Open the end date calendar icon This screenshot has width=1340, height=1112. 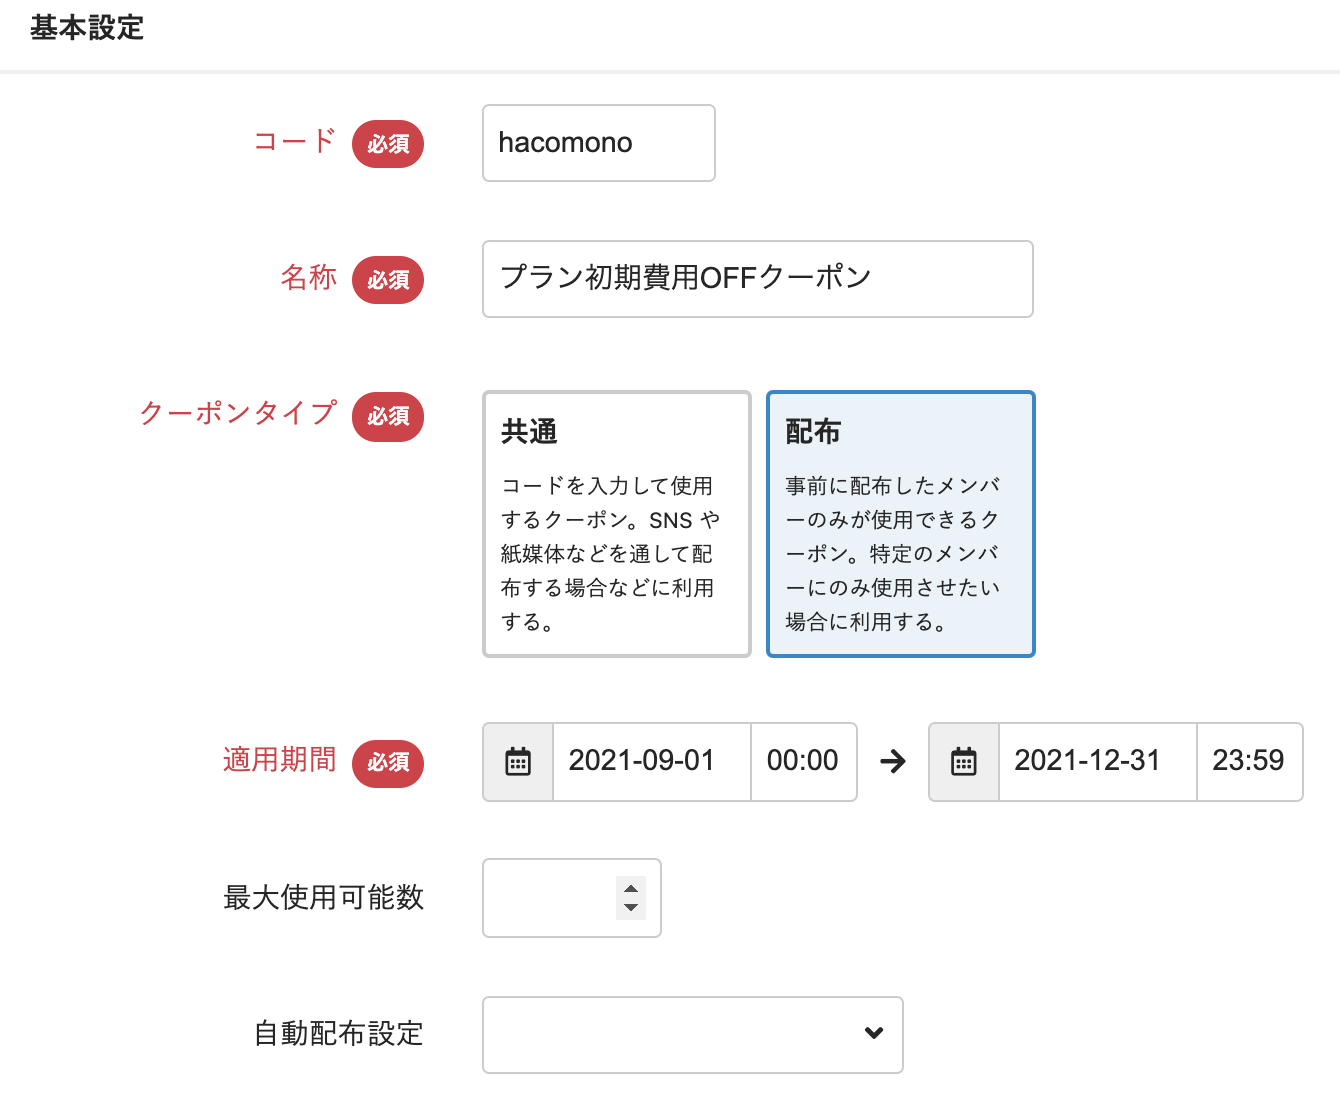pos(963,762)
